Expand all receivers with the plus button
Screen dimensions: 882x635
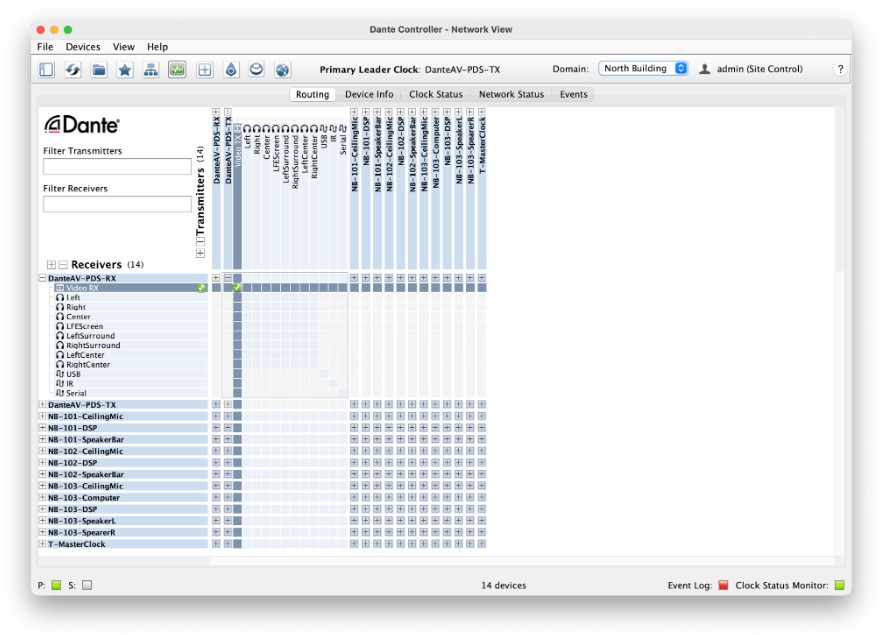point(51,264)
